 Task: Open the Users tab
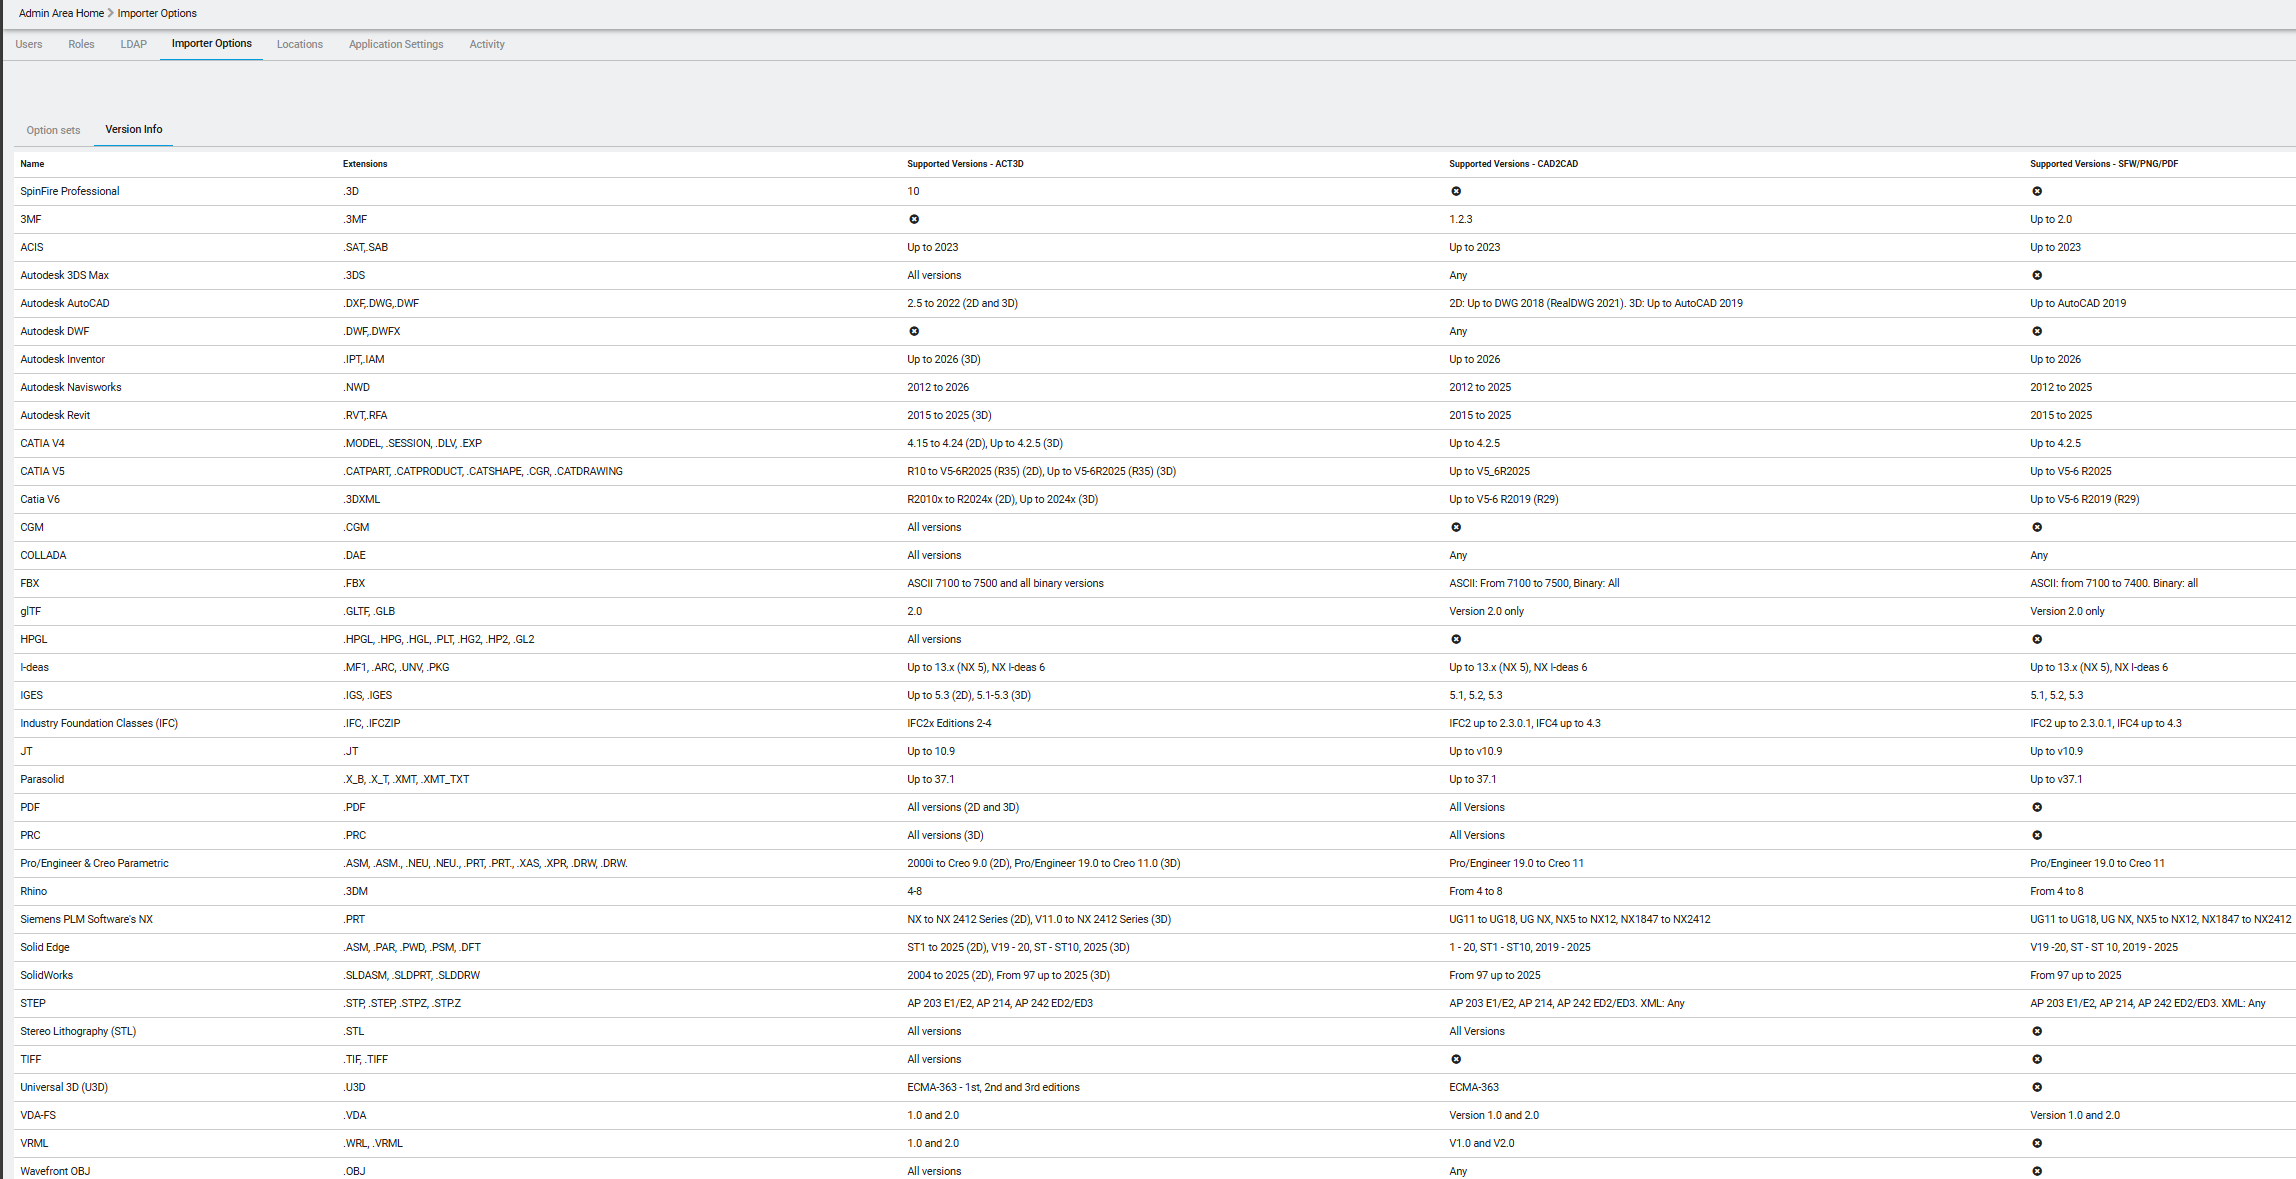[29, 44]
